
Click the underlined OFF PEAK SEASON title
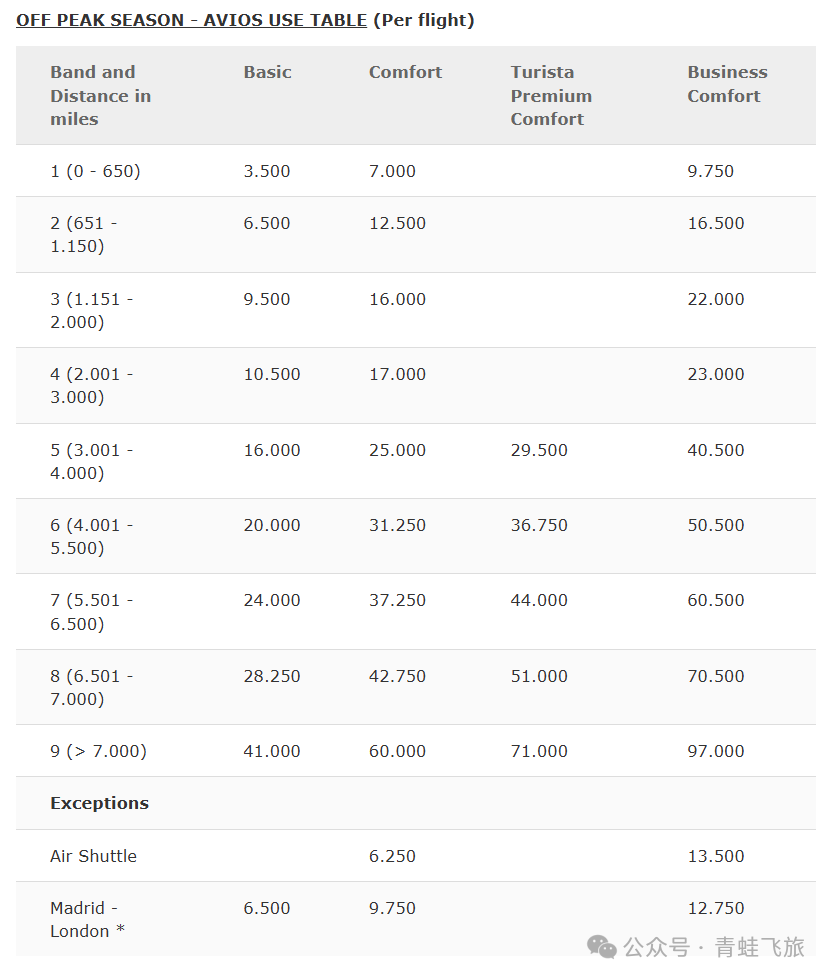pos(191,20)
